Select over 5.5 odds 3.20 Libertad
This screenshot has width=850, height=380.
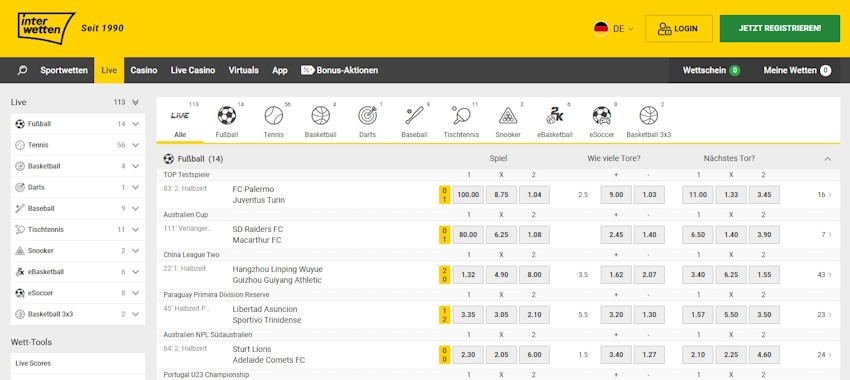pyautogui.click(x=616, y=315)
